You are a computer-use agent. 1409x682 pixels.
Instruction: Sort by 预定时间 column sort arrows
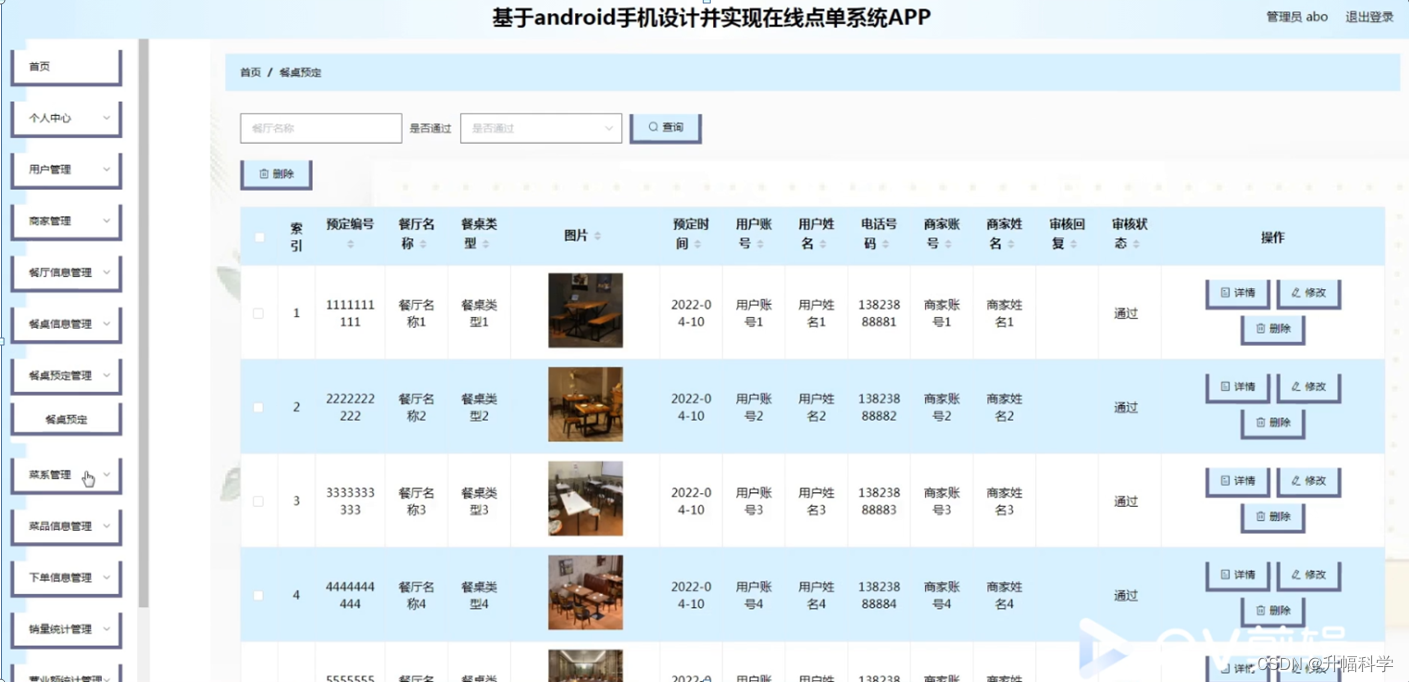click(698, 245)
